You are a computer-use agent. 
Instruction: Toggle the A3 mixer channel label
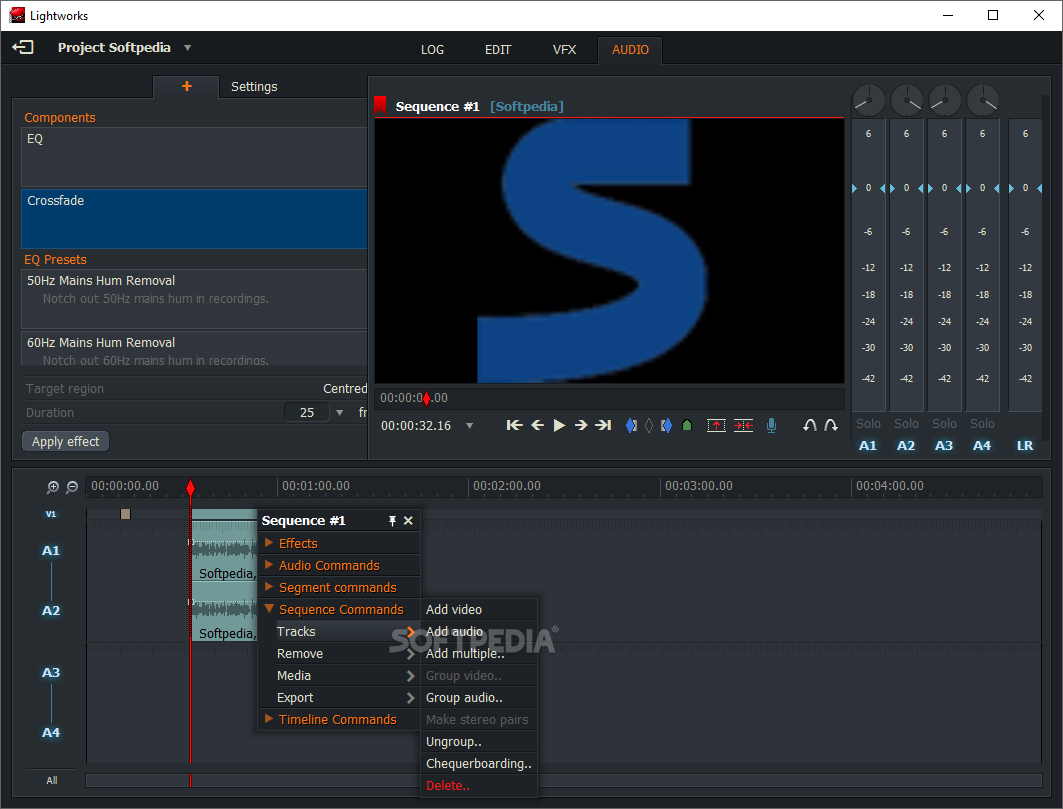coord(944,446)
